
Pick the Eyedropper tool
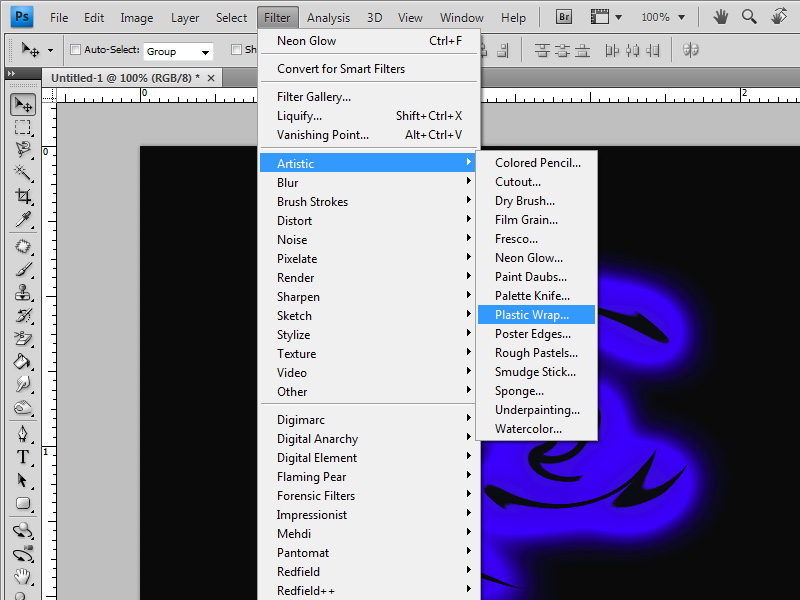click(23, 220)
